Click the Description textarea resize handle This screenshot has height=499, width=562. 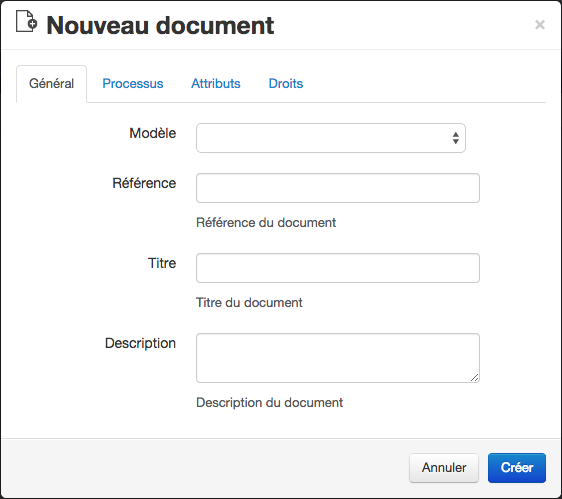[475, 377]
